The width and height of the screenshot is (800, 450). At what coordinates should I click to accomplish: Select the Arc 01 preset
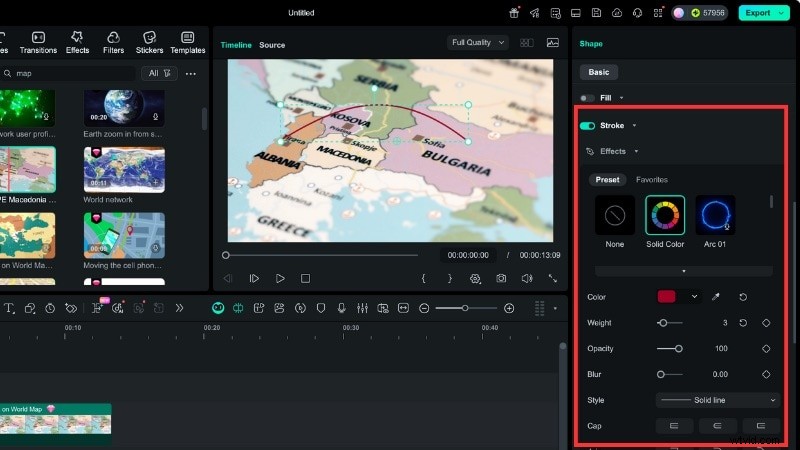pos(715,215)
